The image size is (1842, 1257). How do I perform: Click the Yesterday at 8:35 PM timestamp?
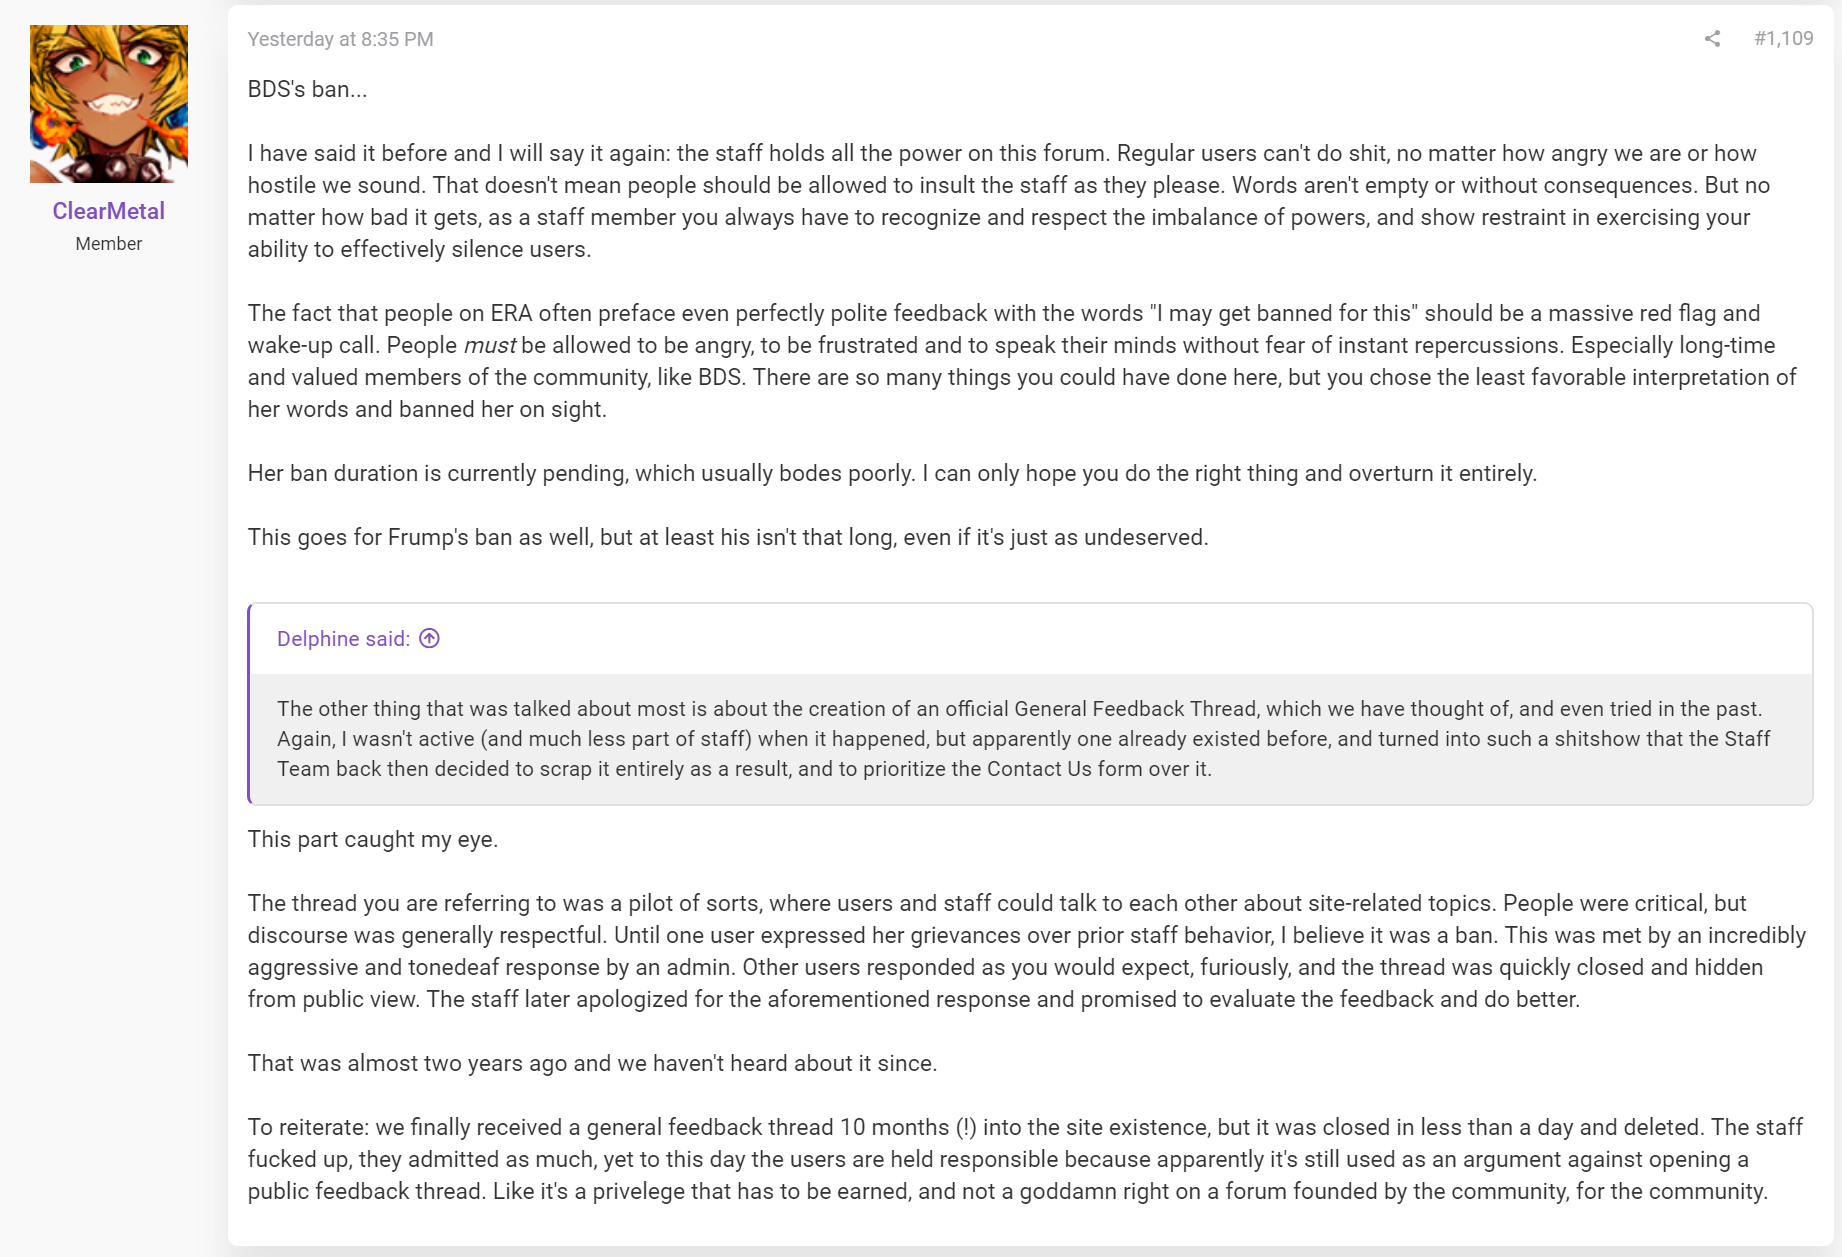click(x=340, y=39)
